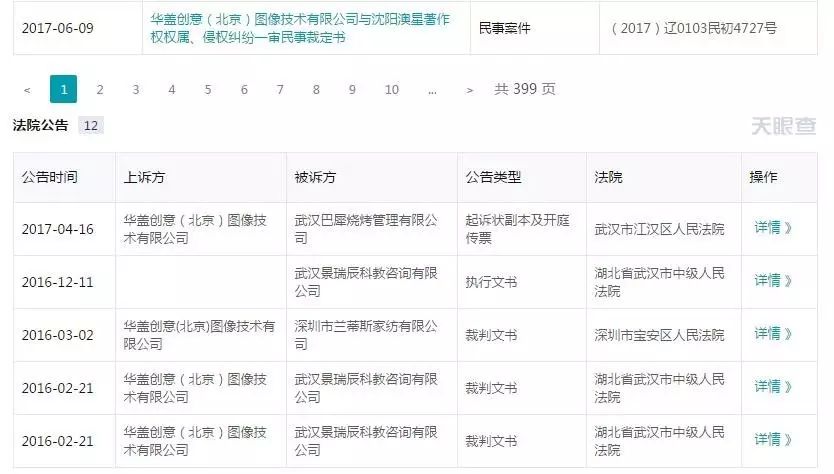Open the 华盖创意与沈阳演星著作权 judgment document link
Viewport: 834px width, 474px height.
click(x=300, y=28)
